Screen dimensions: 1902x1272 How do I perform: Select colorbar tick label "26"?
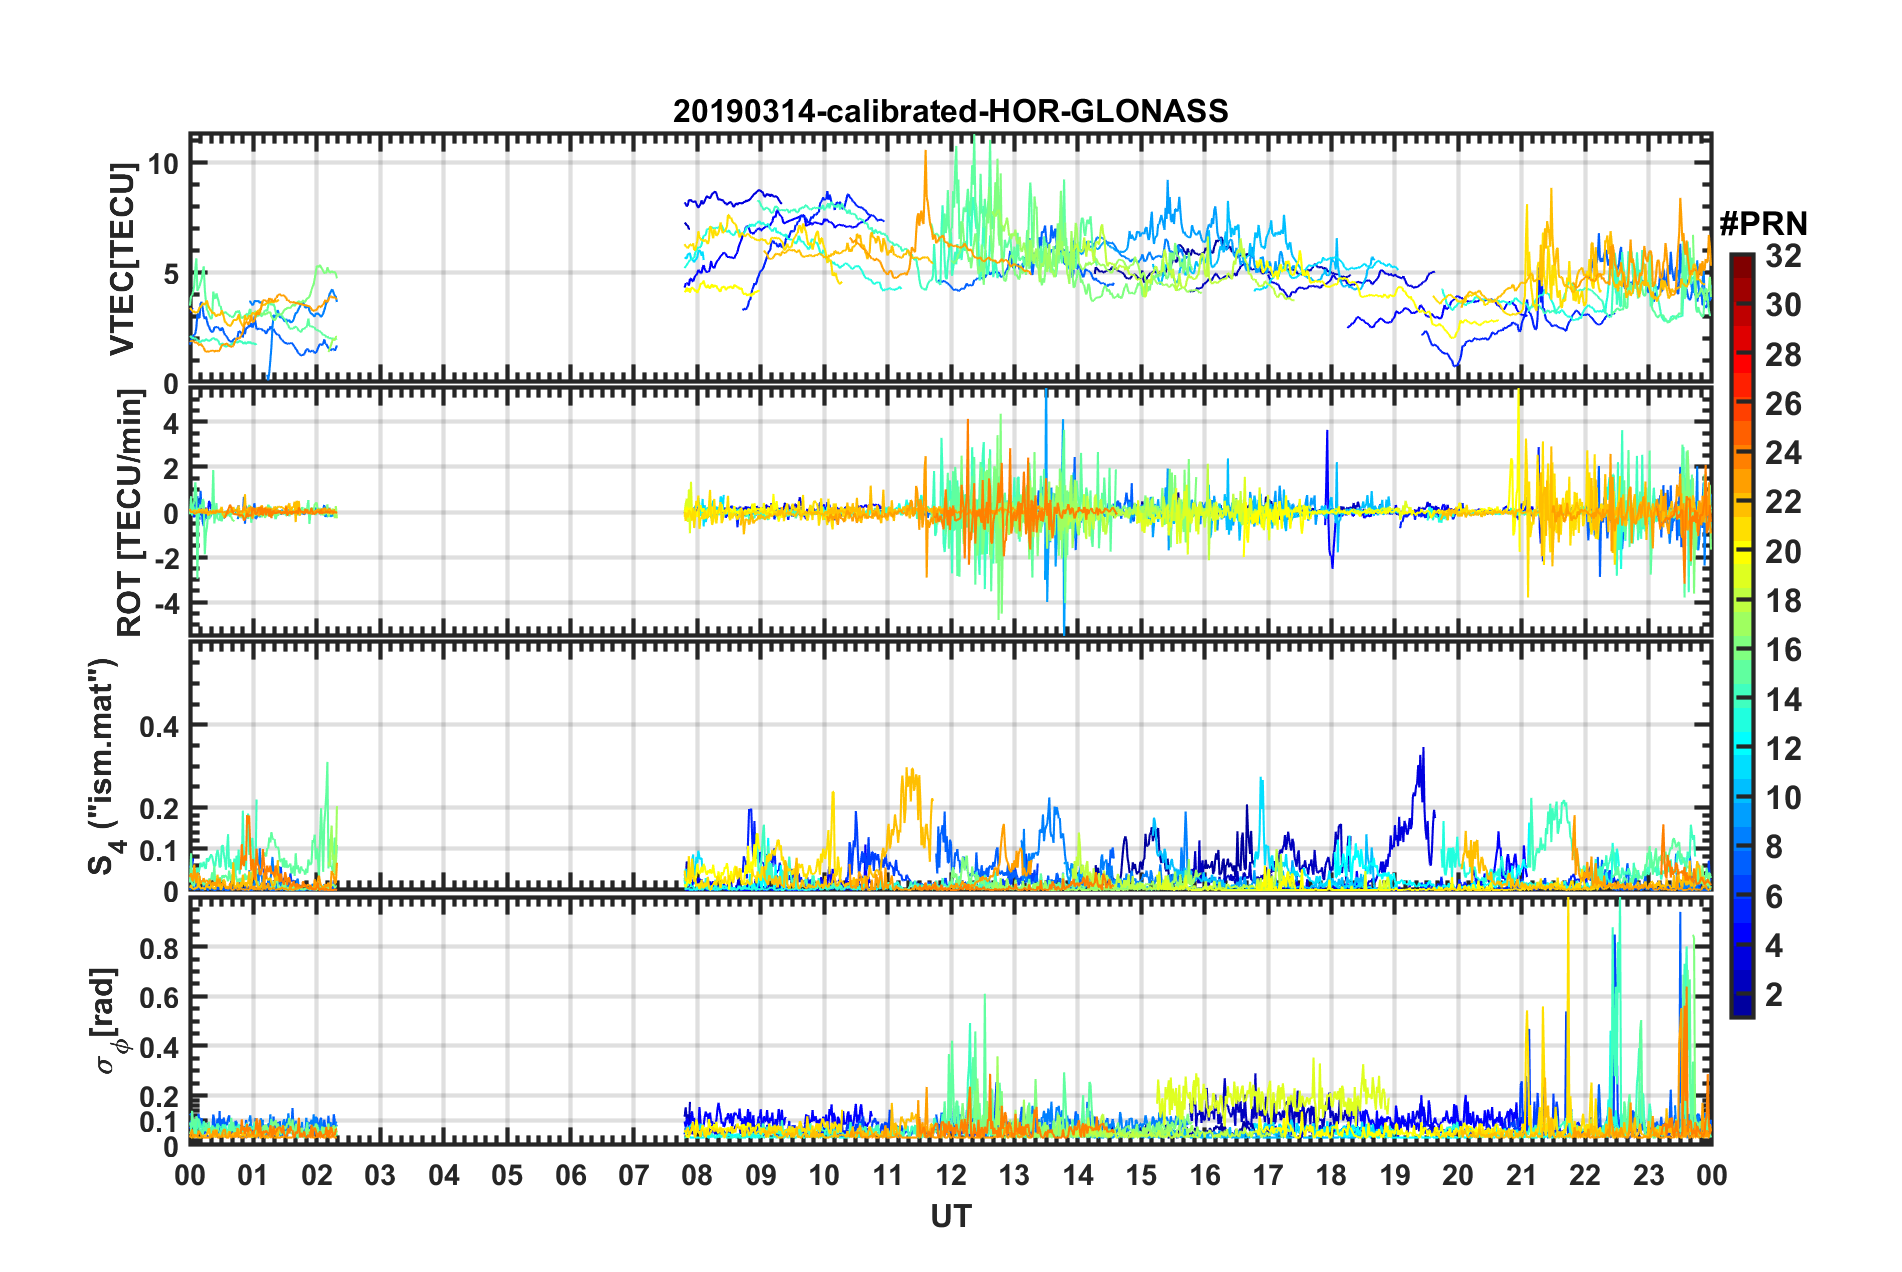(1783, 404)
